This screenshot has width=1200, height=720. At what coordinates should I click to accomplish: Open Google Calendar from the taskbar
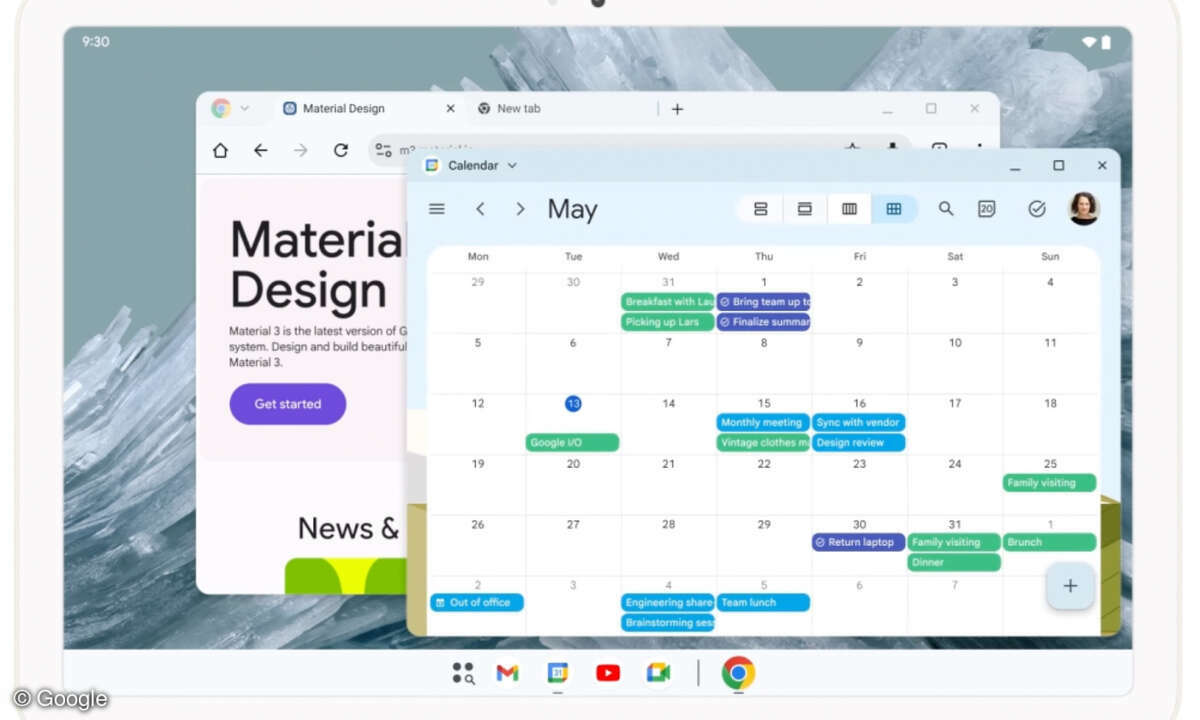(x=558, y=673)
